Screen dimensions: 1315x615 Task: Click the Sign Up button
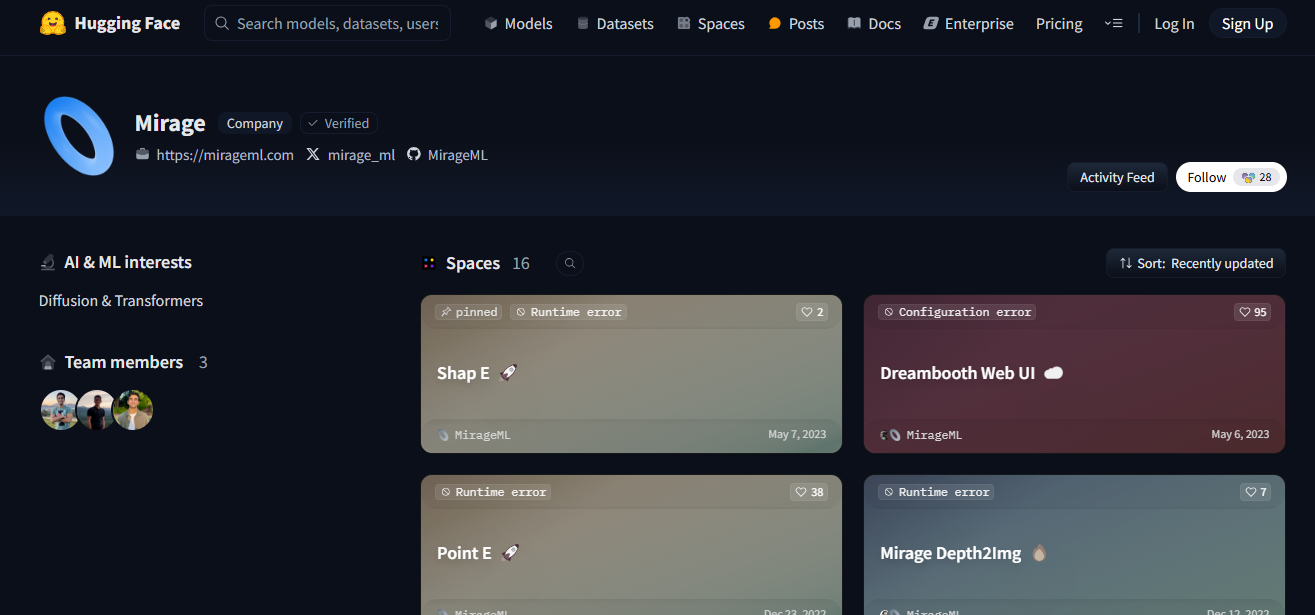point(1247,24)
